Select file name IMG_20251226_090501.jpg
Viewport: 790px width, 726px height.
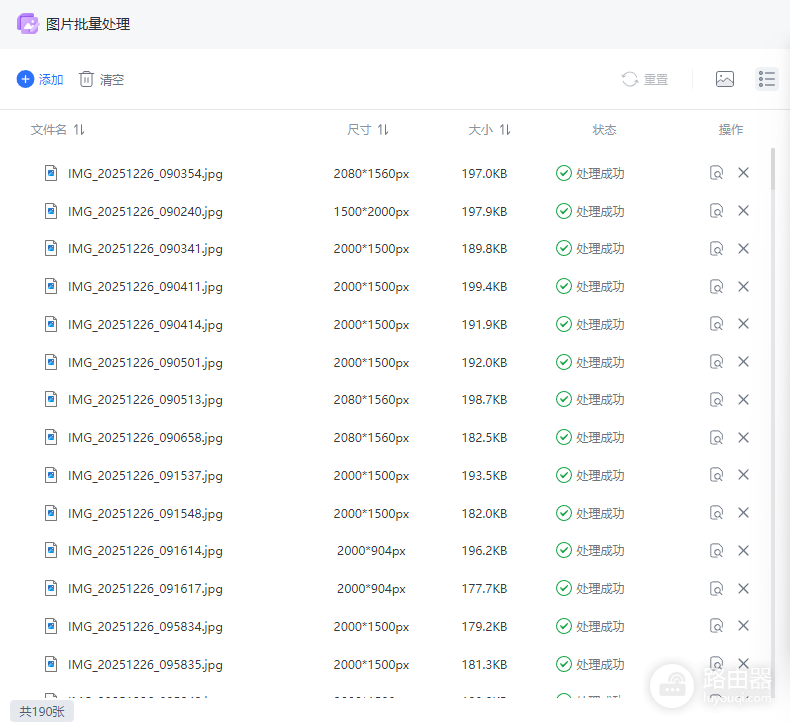[x=145, y=363]
